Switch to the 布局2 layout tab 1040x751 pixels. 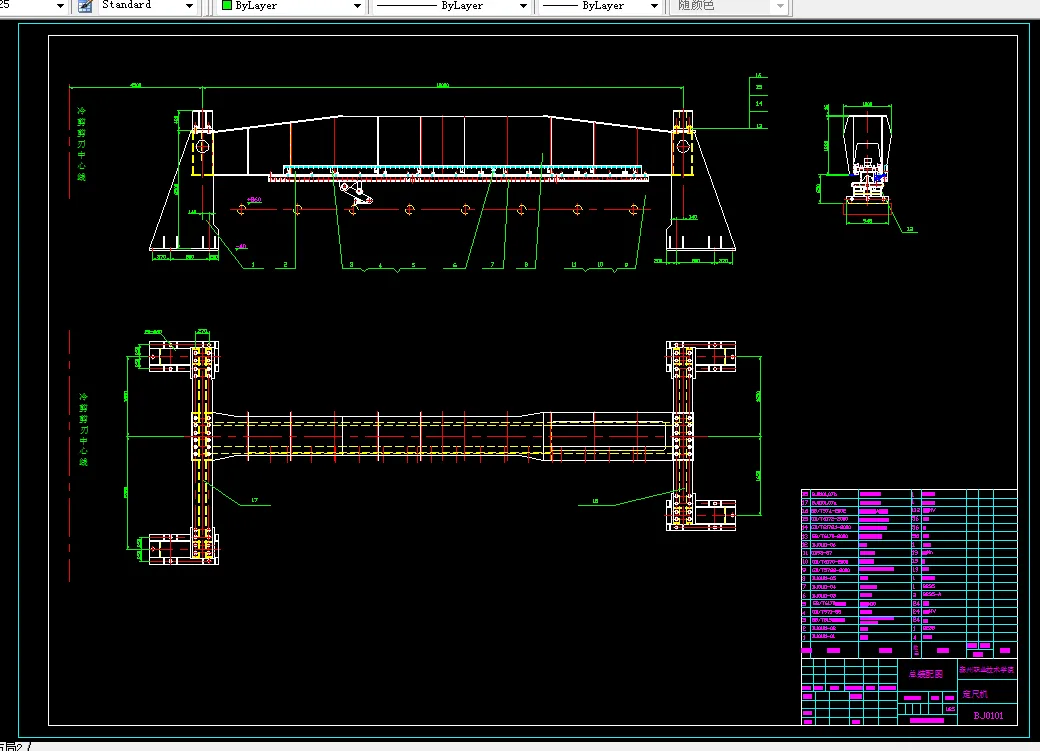coord(12,746)
